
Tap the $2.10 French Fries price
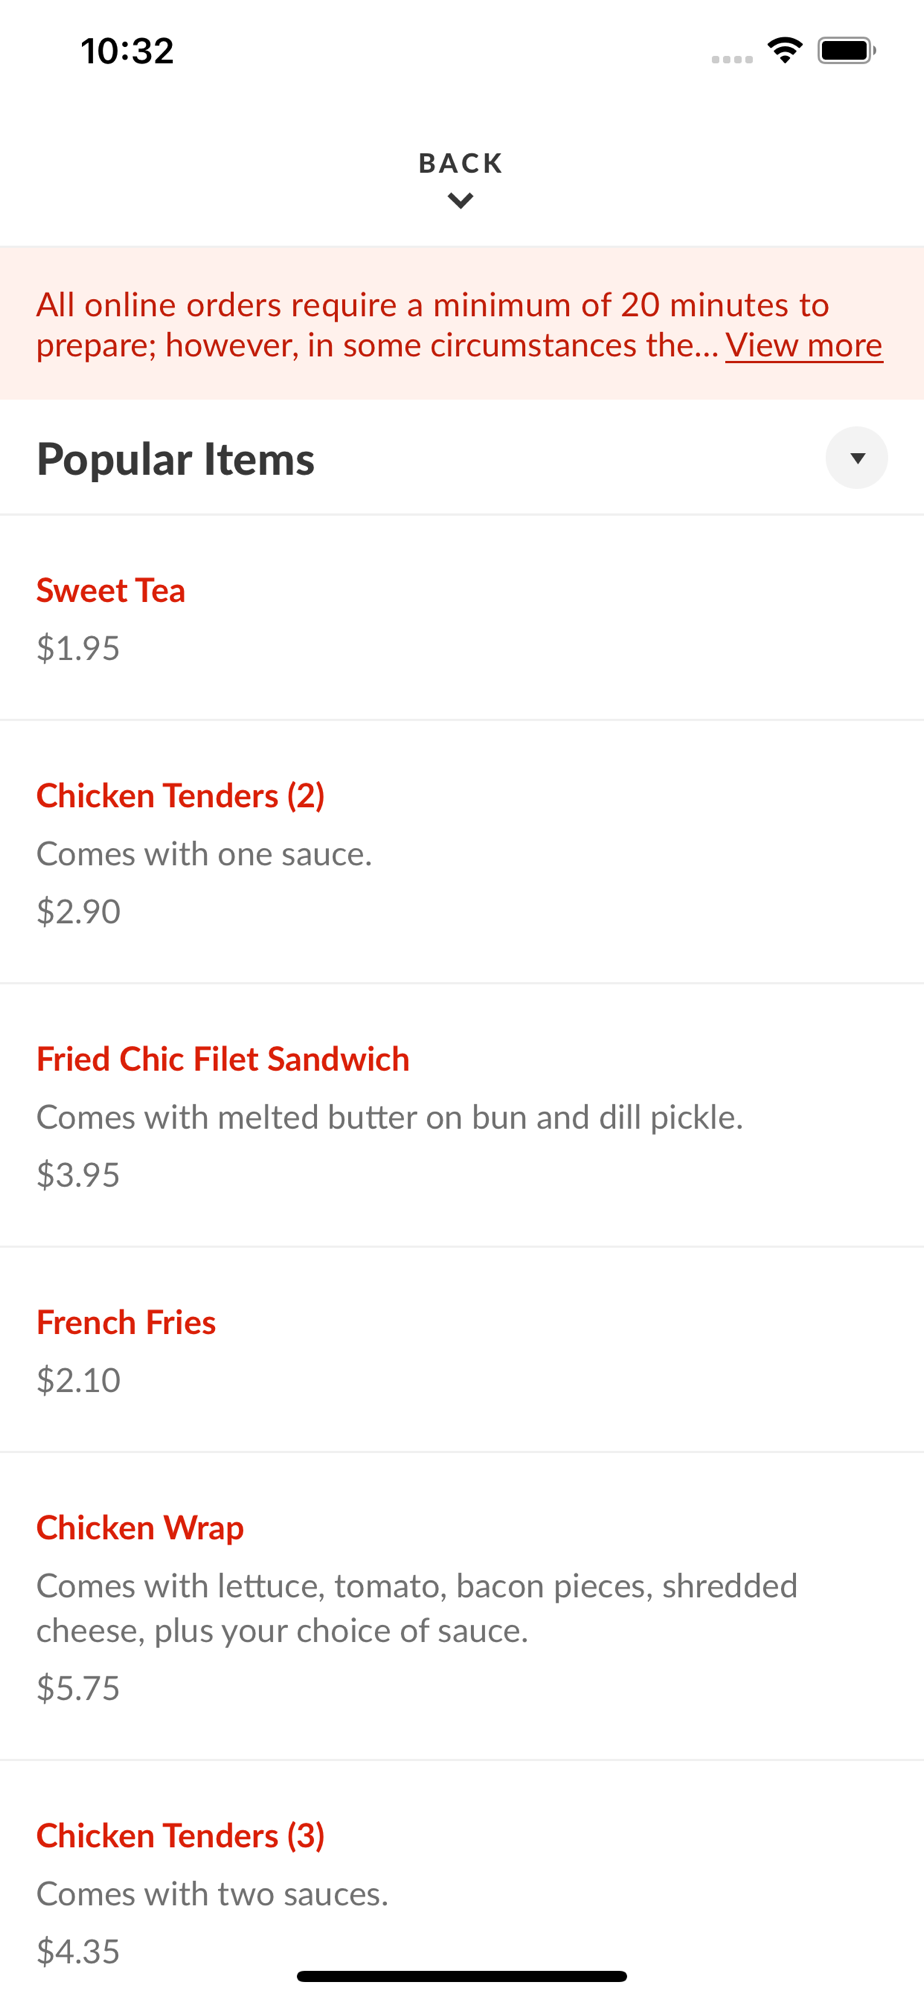coord(78,1380)
